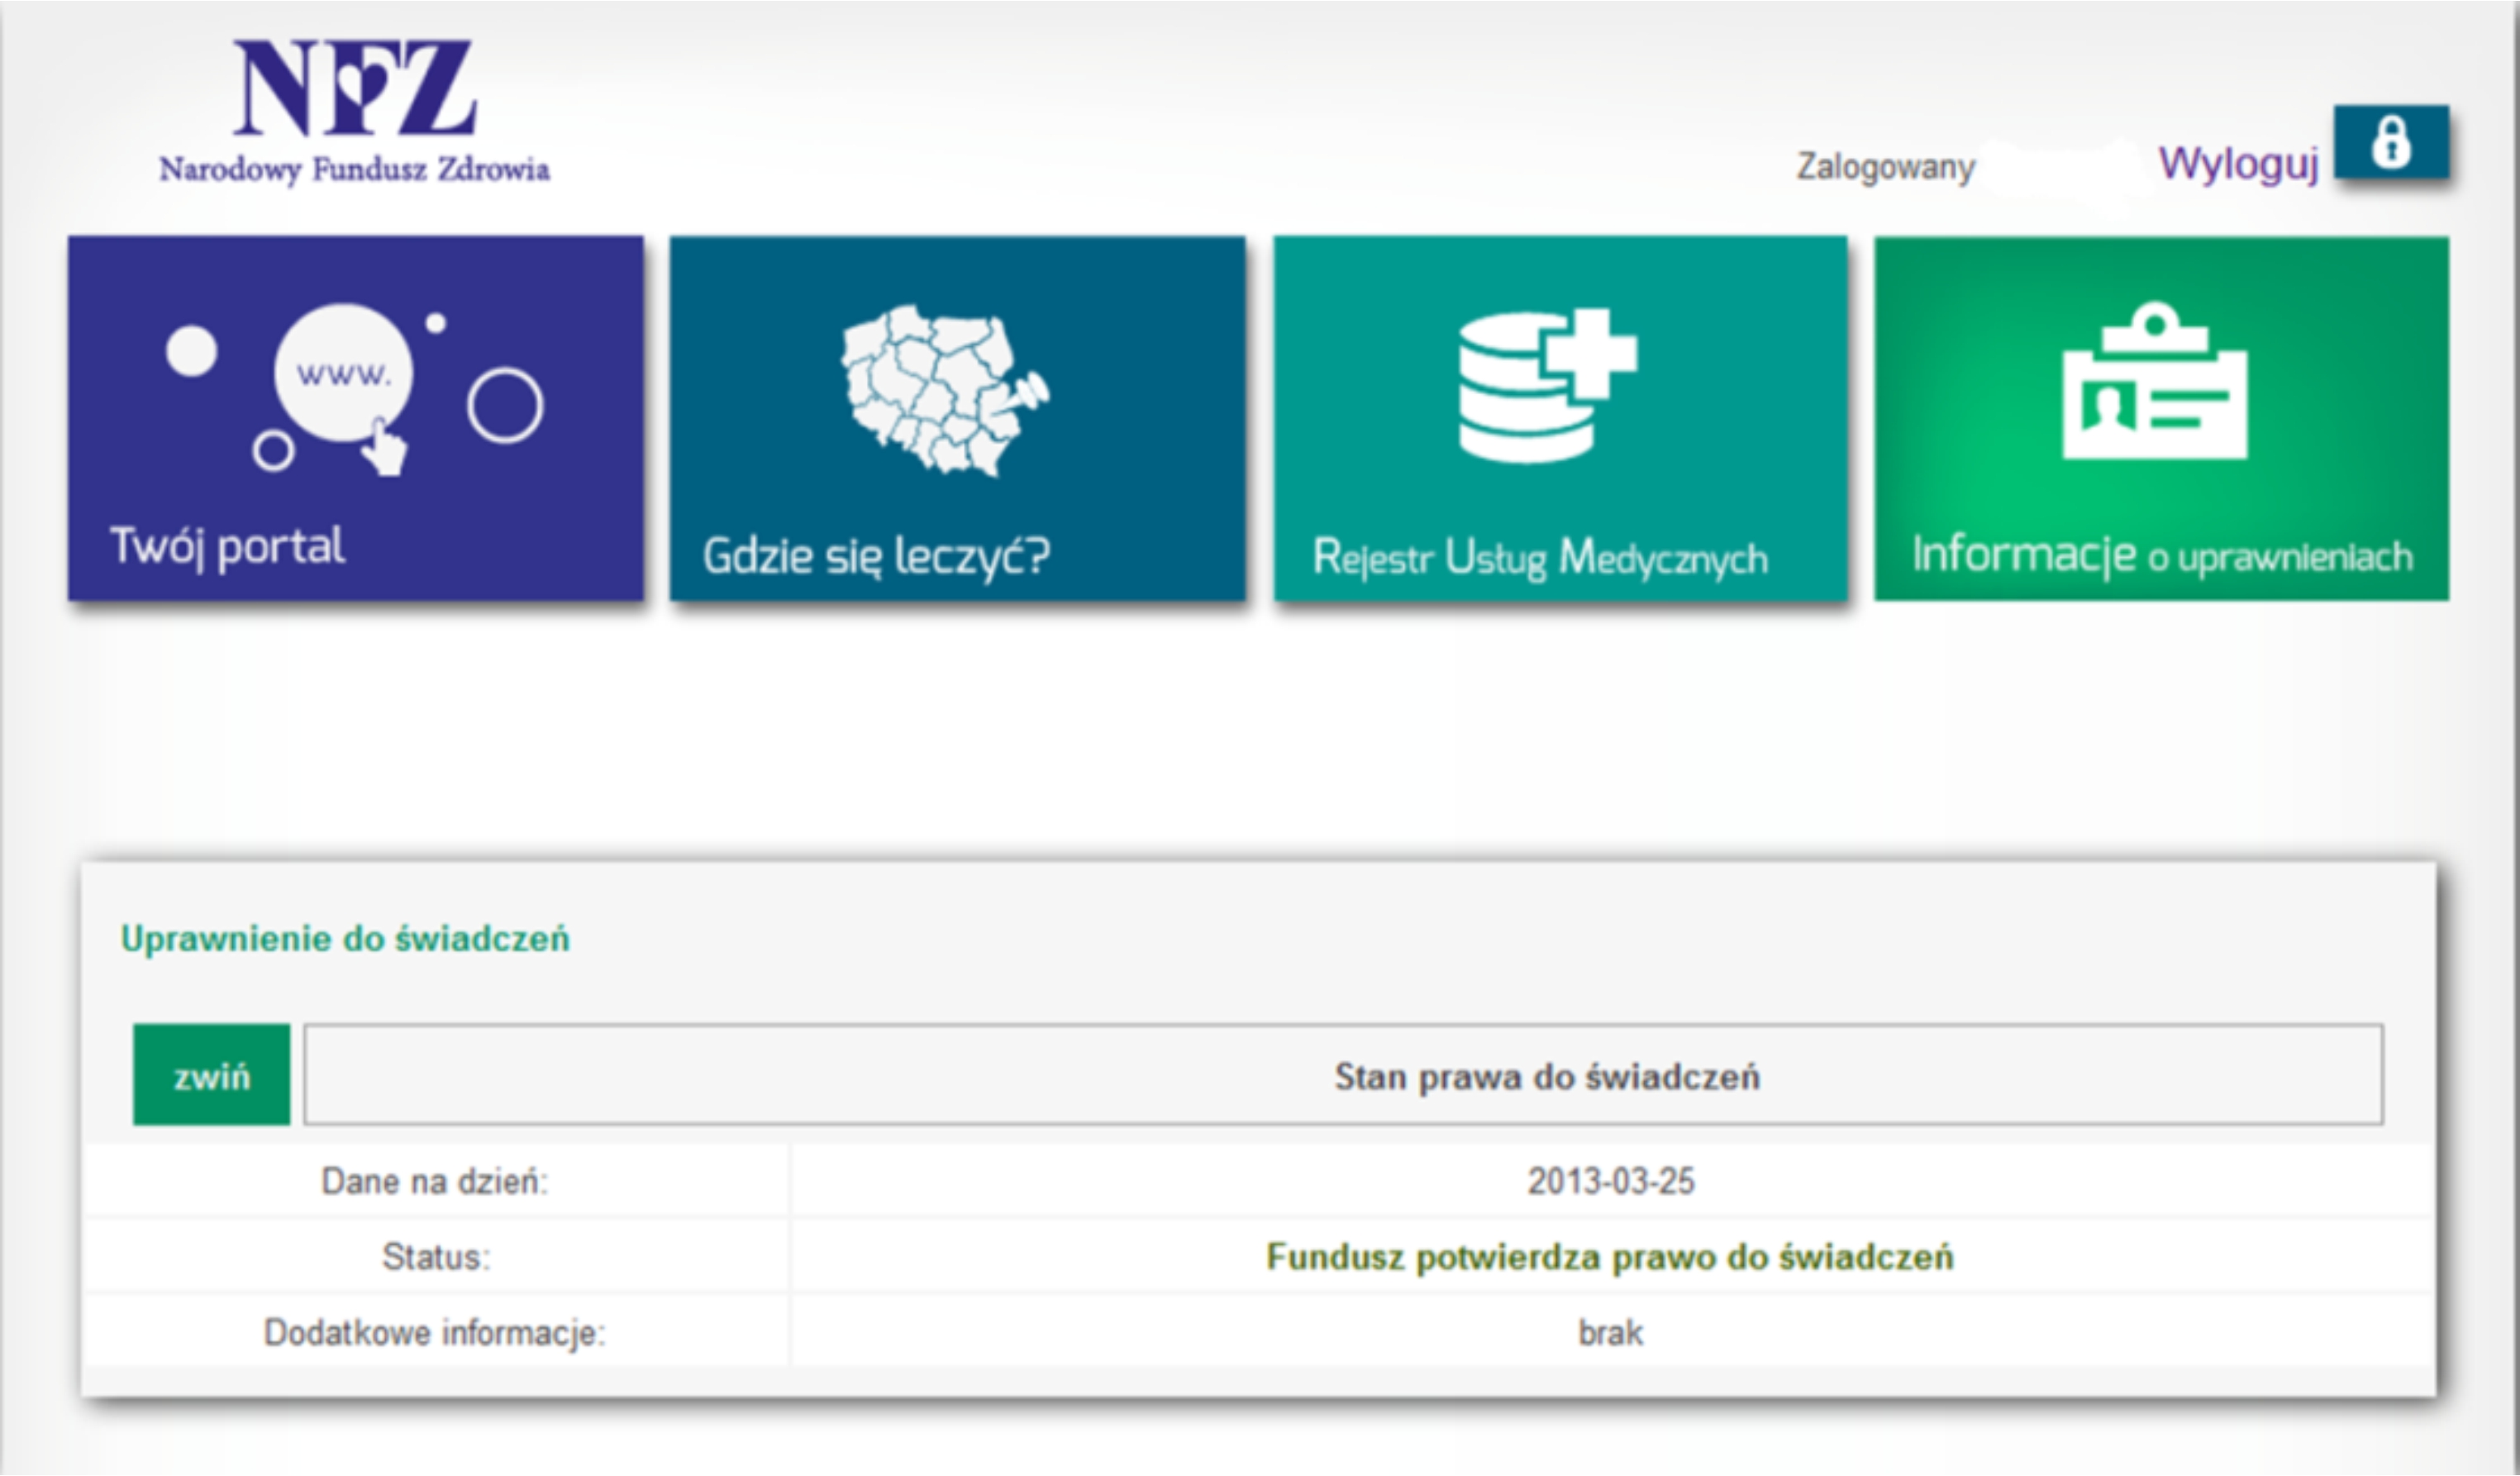Click the Wyloguj logout link
2520x1476 pixels.
pos(2238,164)
